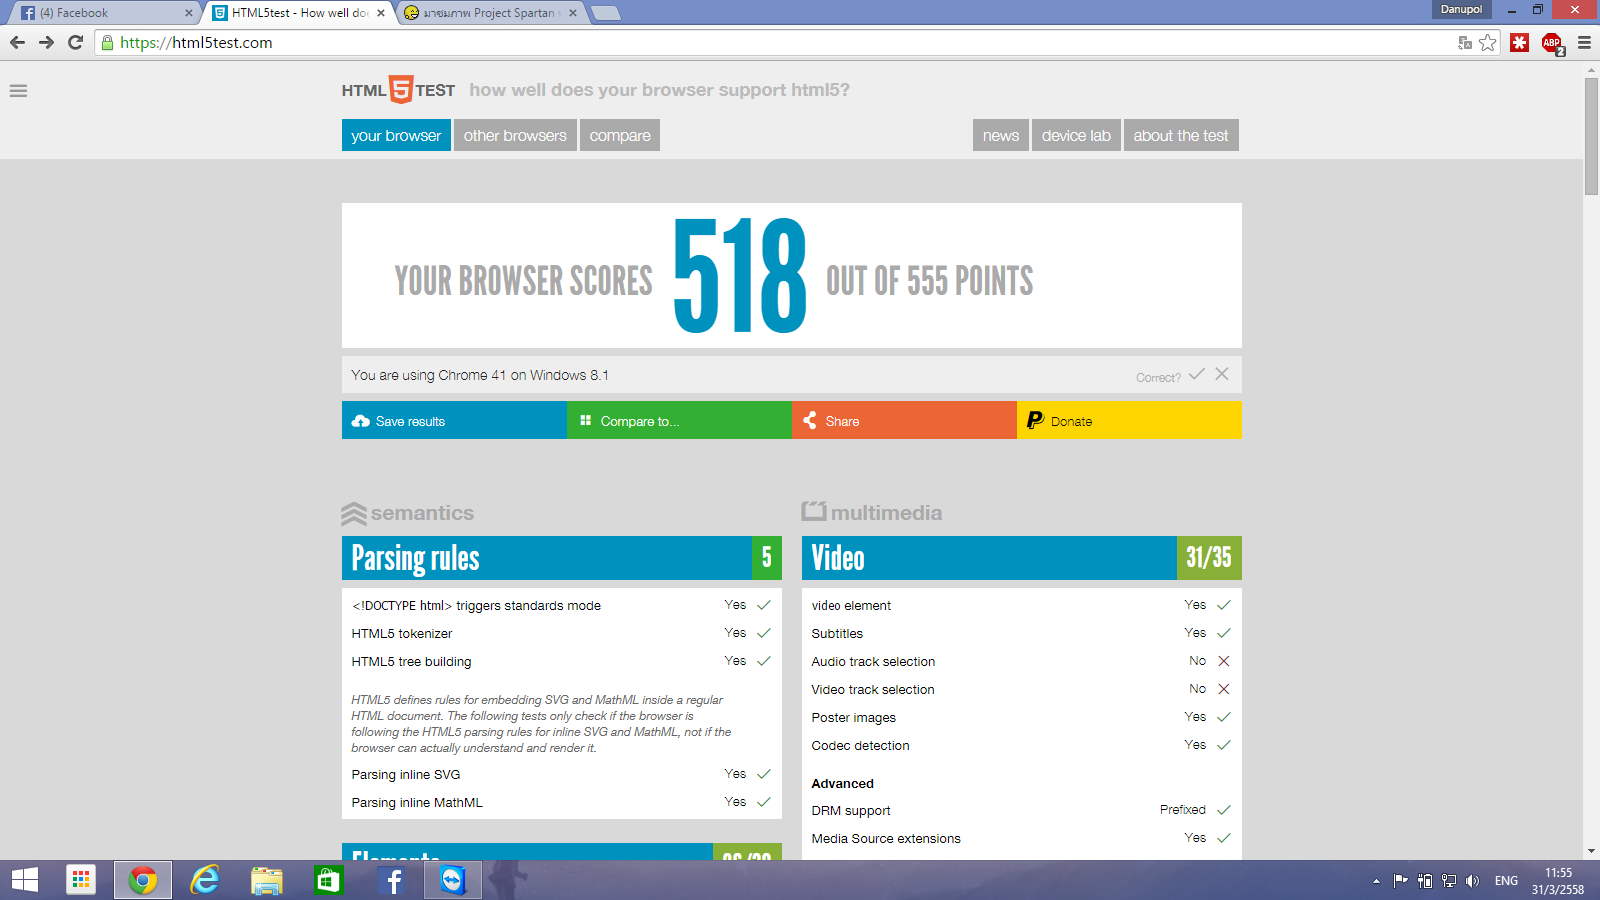
Task: Click the 'DRM support' row
Action: (1022, 810)
